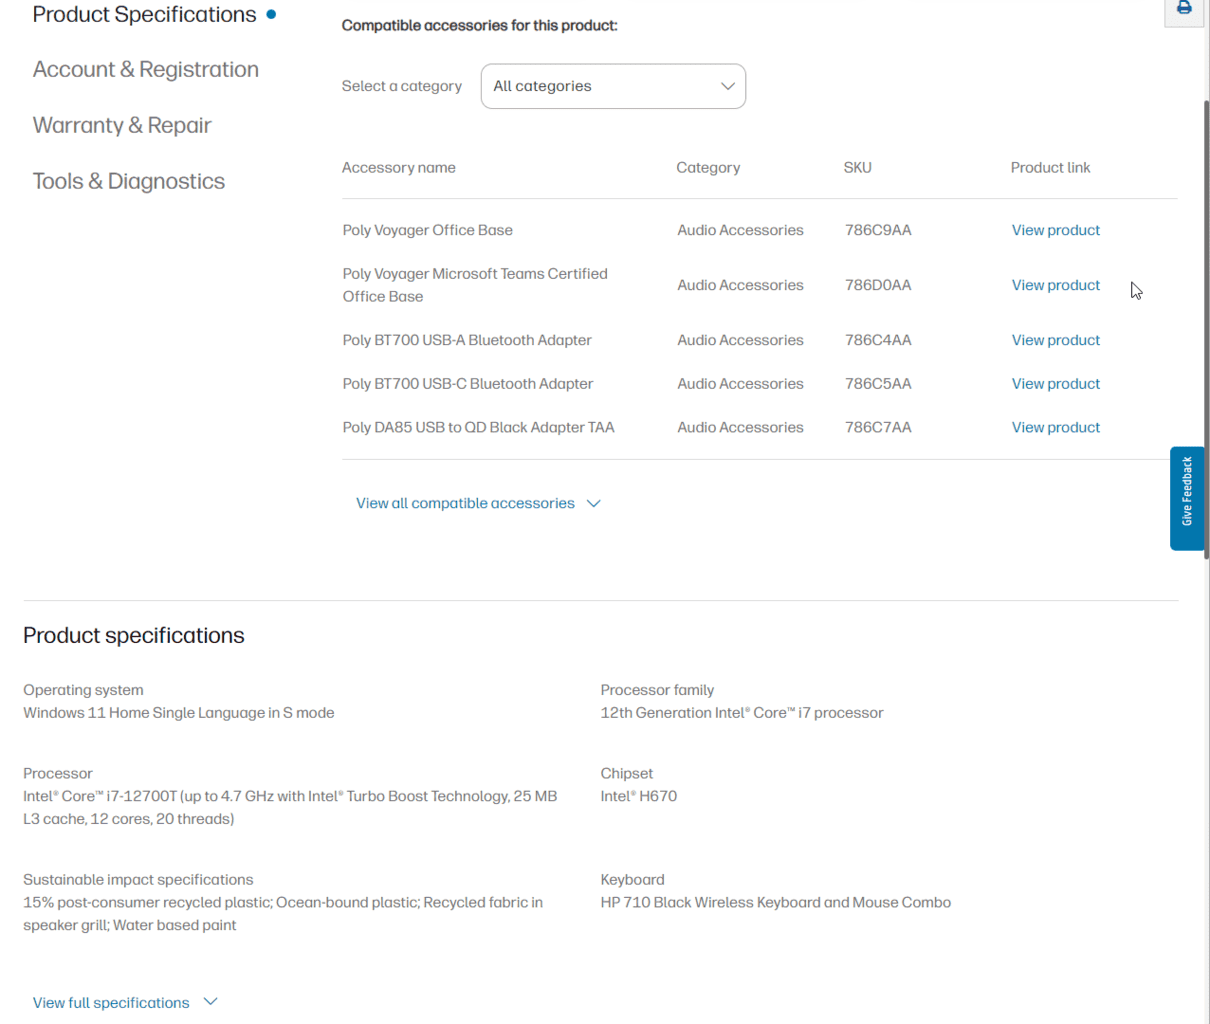View product for Poly DA85 USB Adapter

(x=1055, y=428)
